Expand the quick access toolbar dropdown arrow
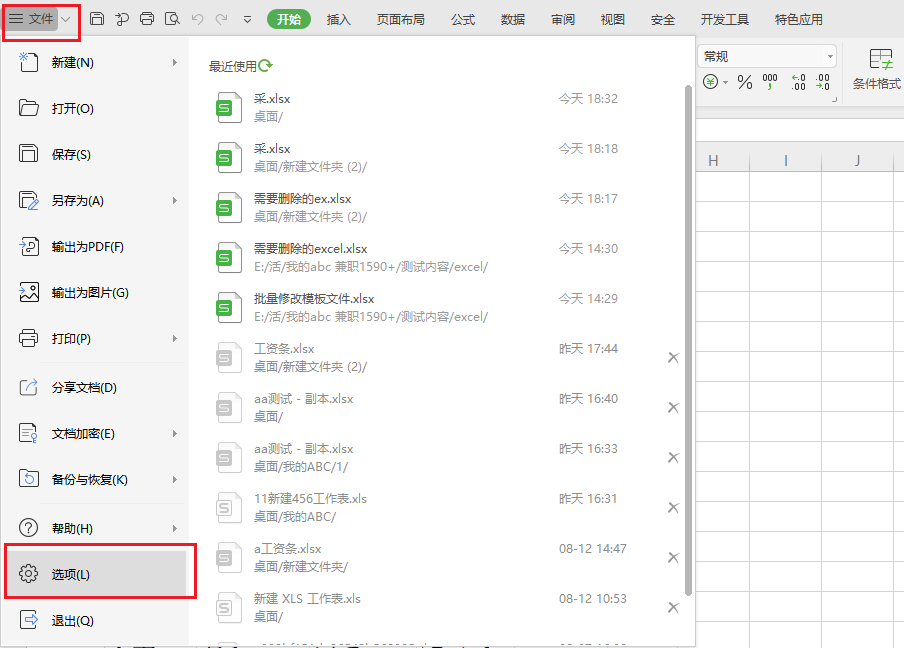The image size is (904, 648). coord(246,18)
